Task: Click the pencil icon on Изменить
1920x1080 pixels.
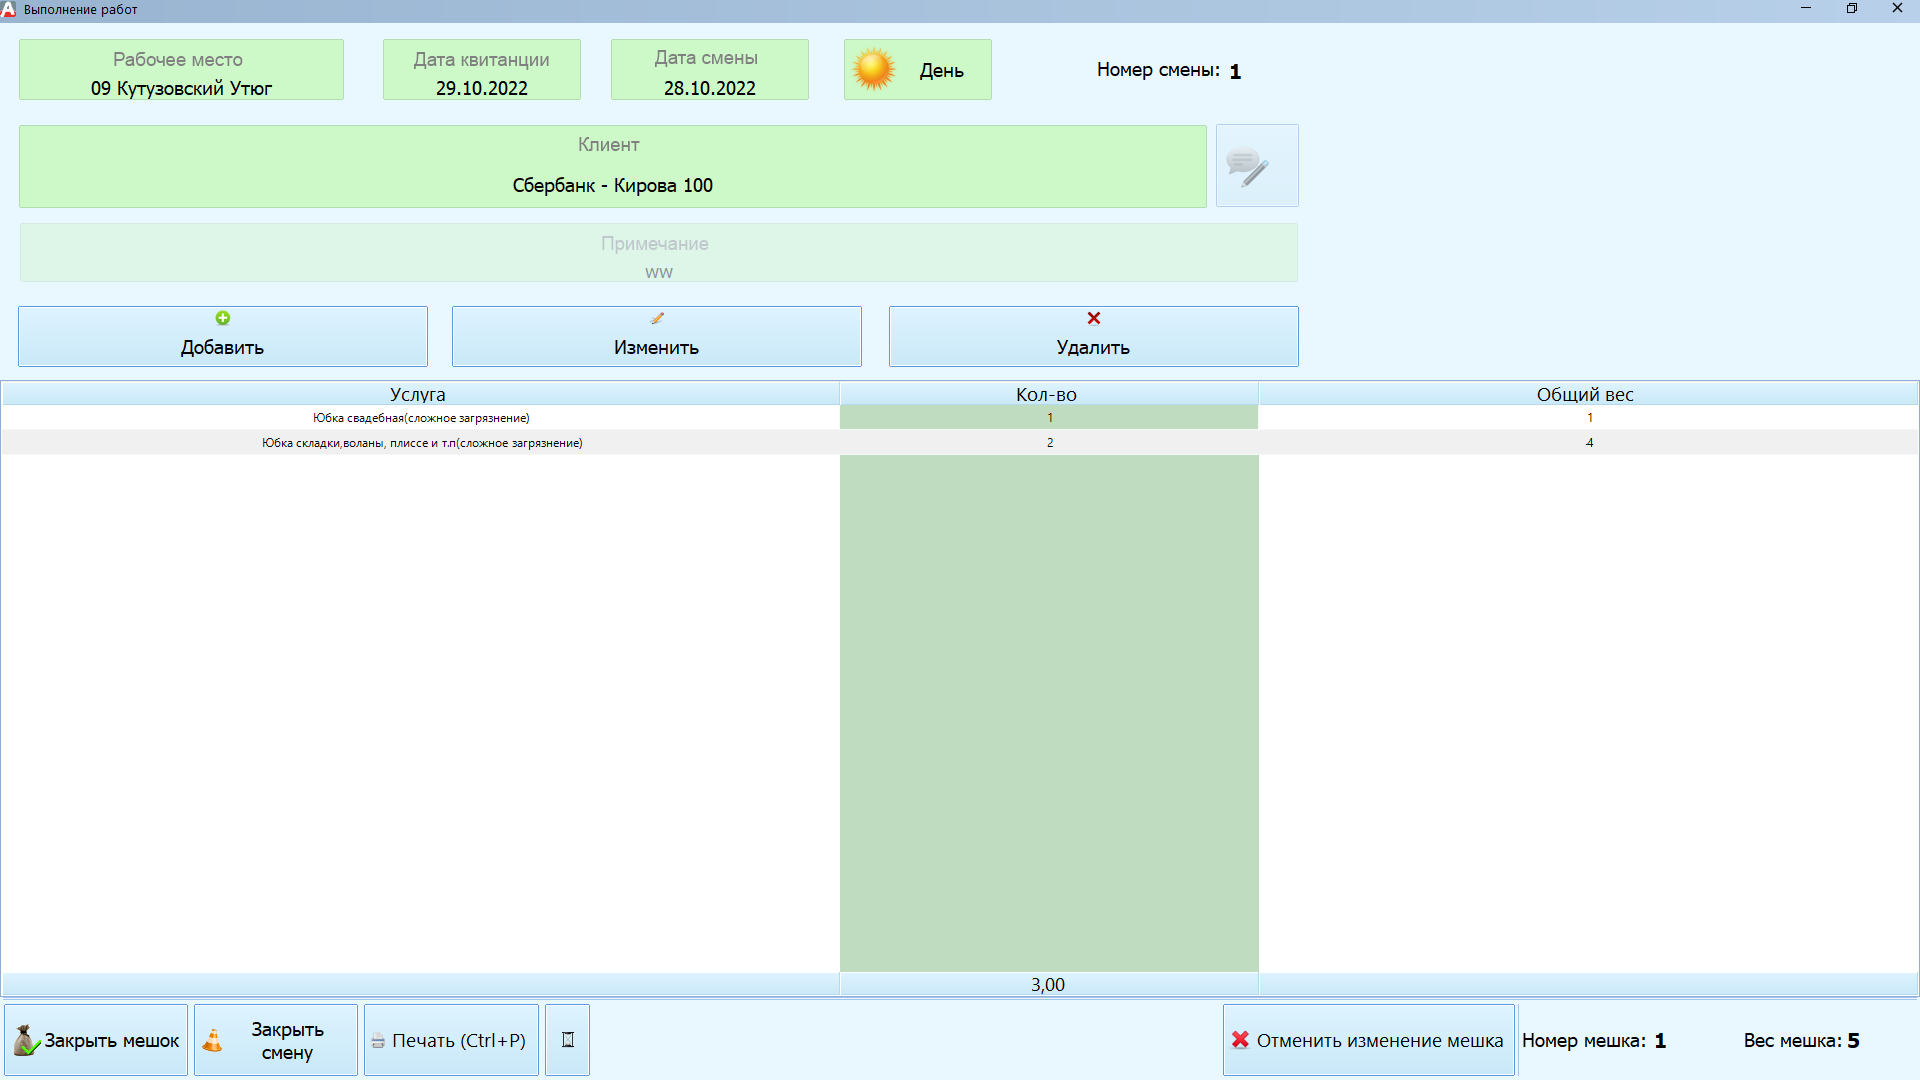Action: coord(657,318)
